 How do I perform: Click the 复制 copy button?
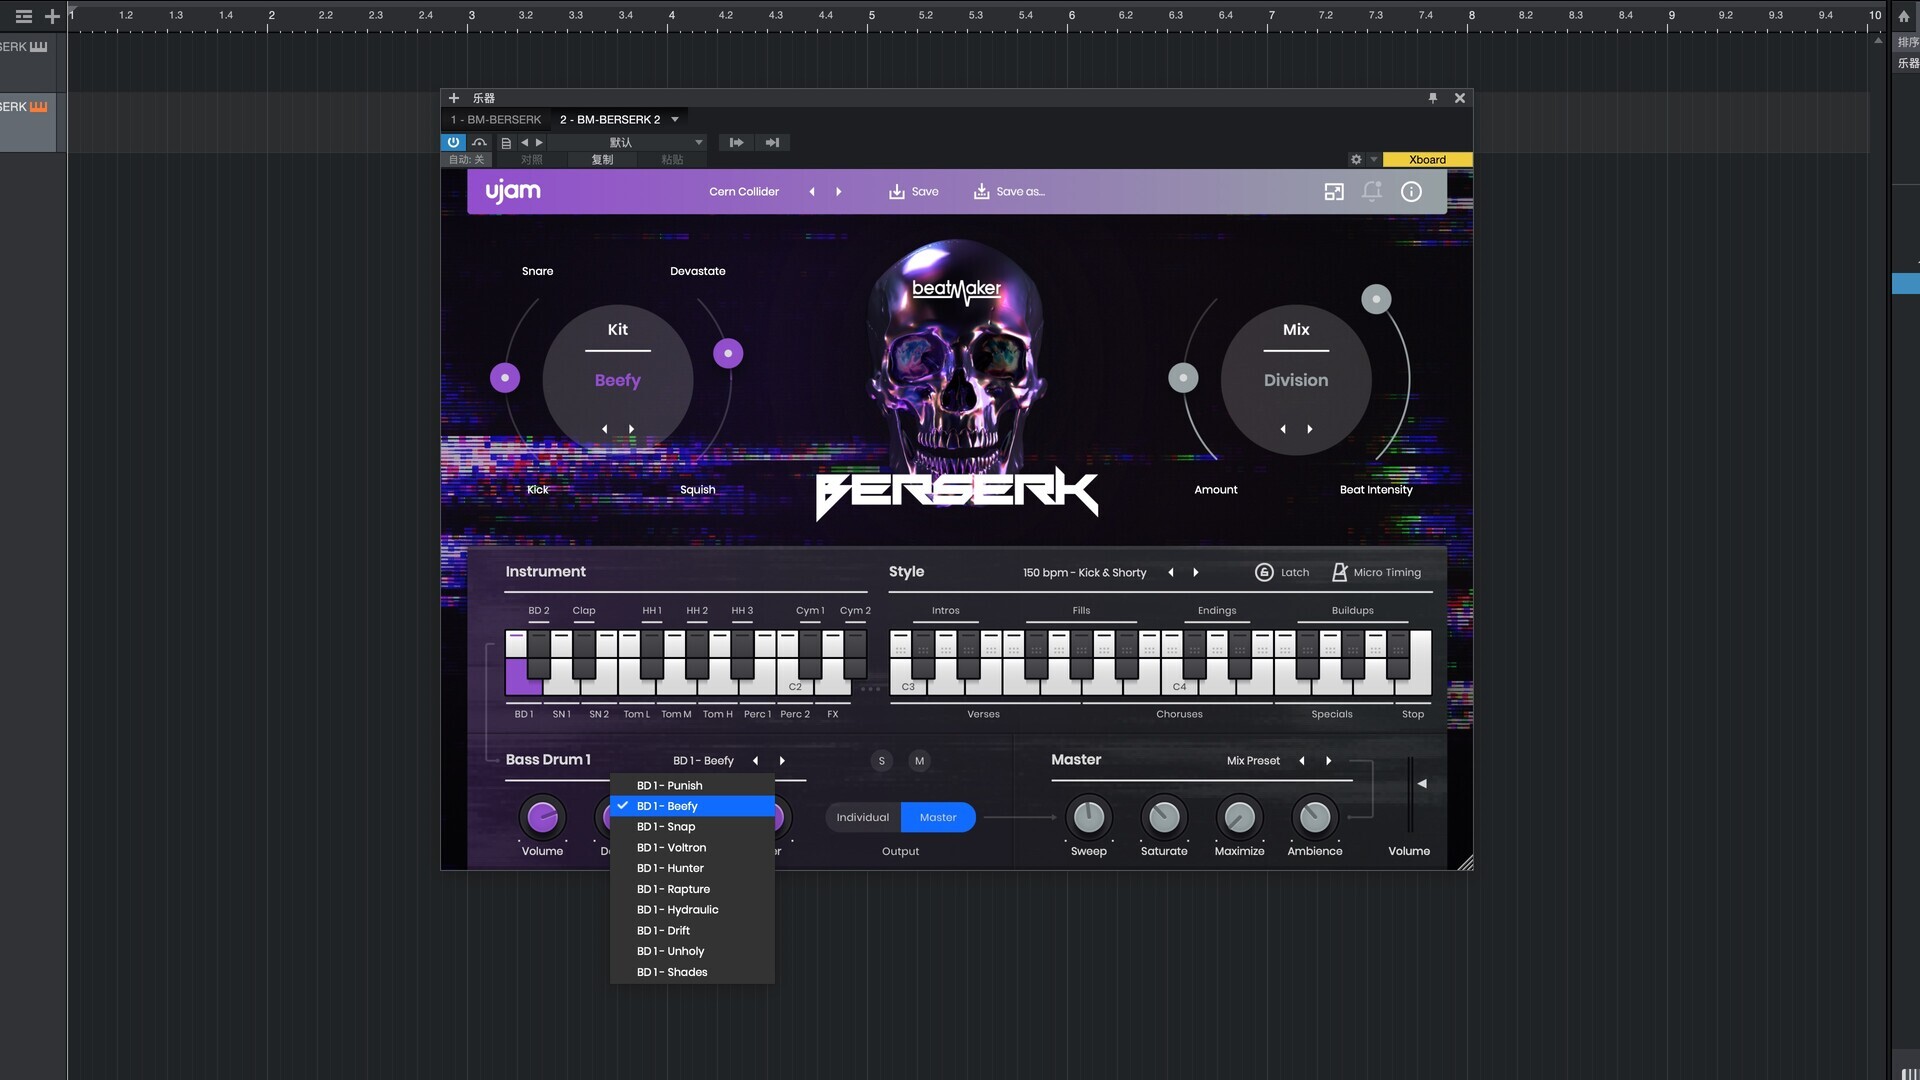click(x=602, y=159)
